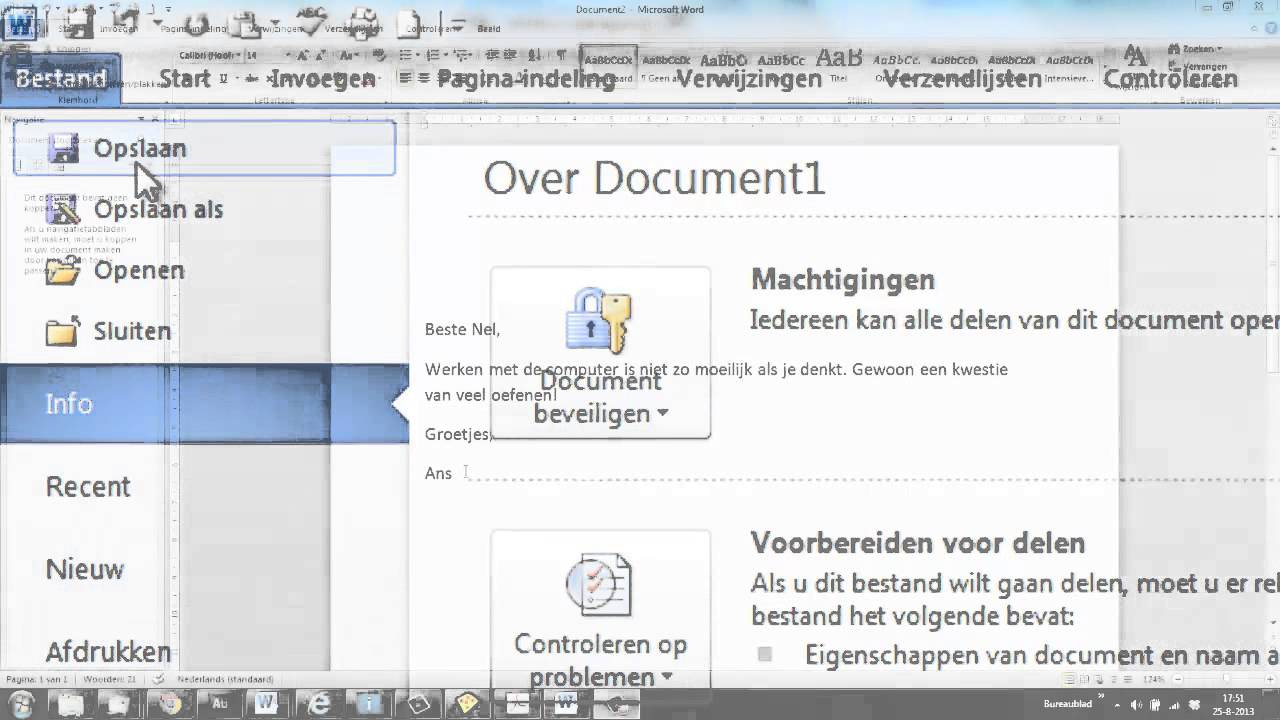Click the Machtigingen heading
Viewport: 1280px width, 720px height.
click(x=843, y=280)
